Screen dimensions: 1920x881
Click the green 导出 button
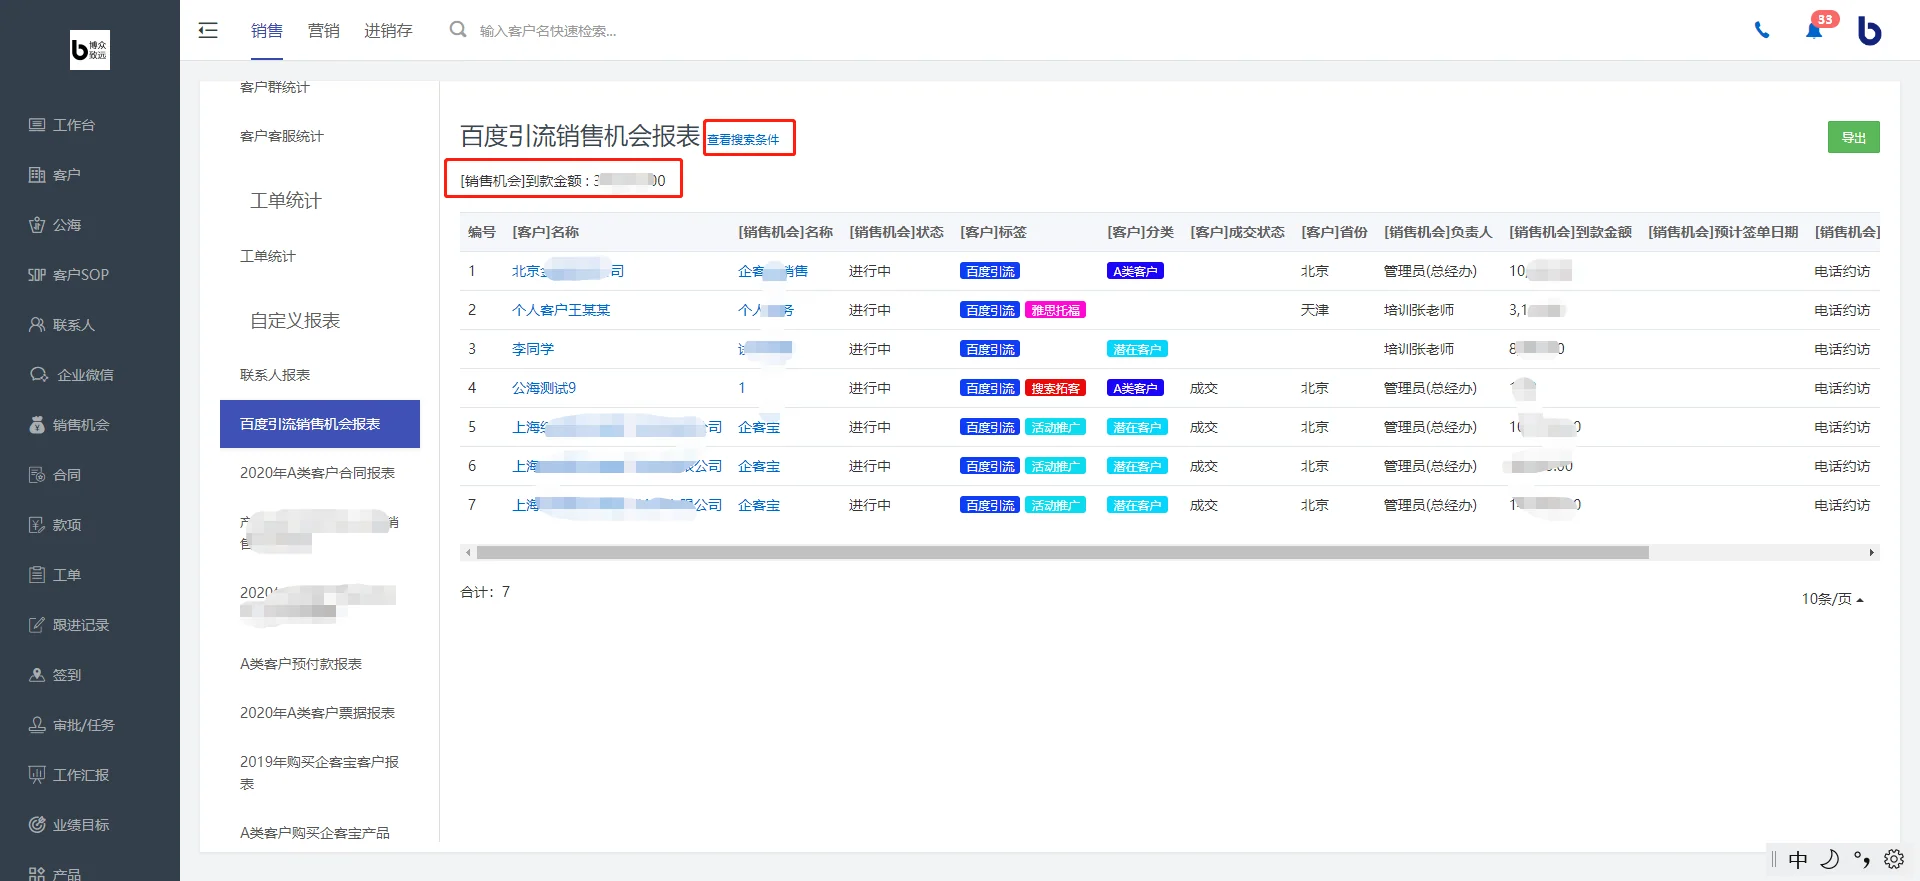pyautogui.click(x=1854, y=137)
